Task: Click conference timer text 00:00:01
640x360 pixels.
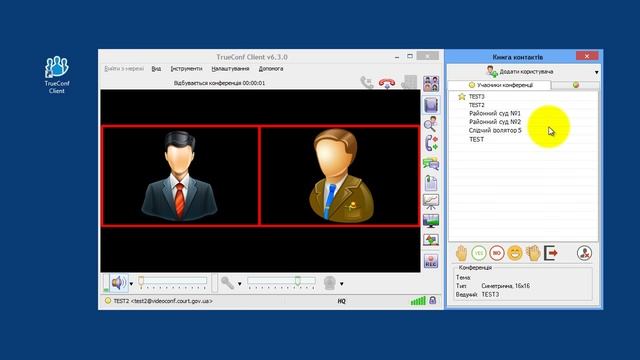Action: 253,83
